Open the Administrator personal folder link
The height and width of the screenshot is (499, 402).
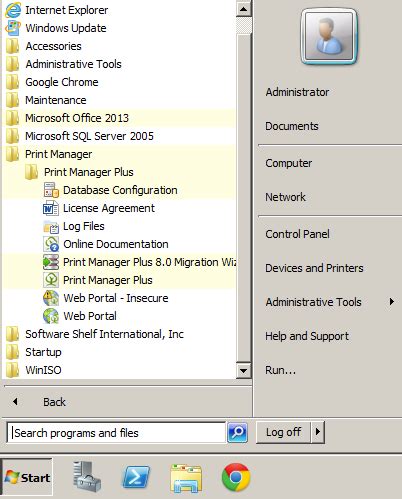pos(297,92)
